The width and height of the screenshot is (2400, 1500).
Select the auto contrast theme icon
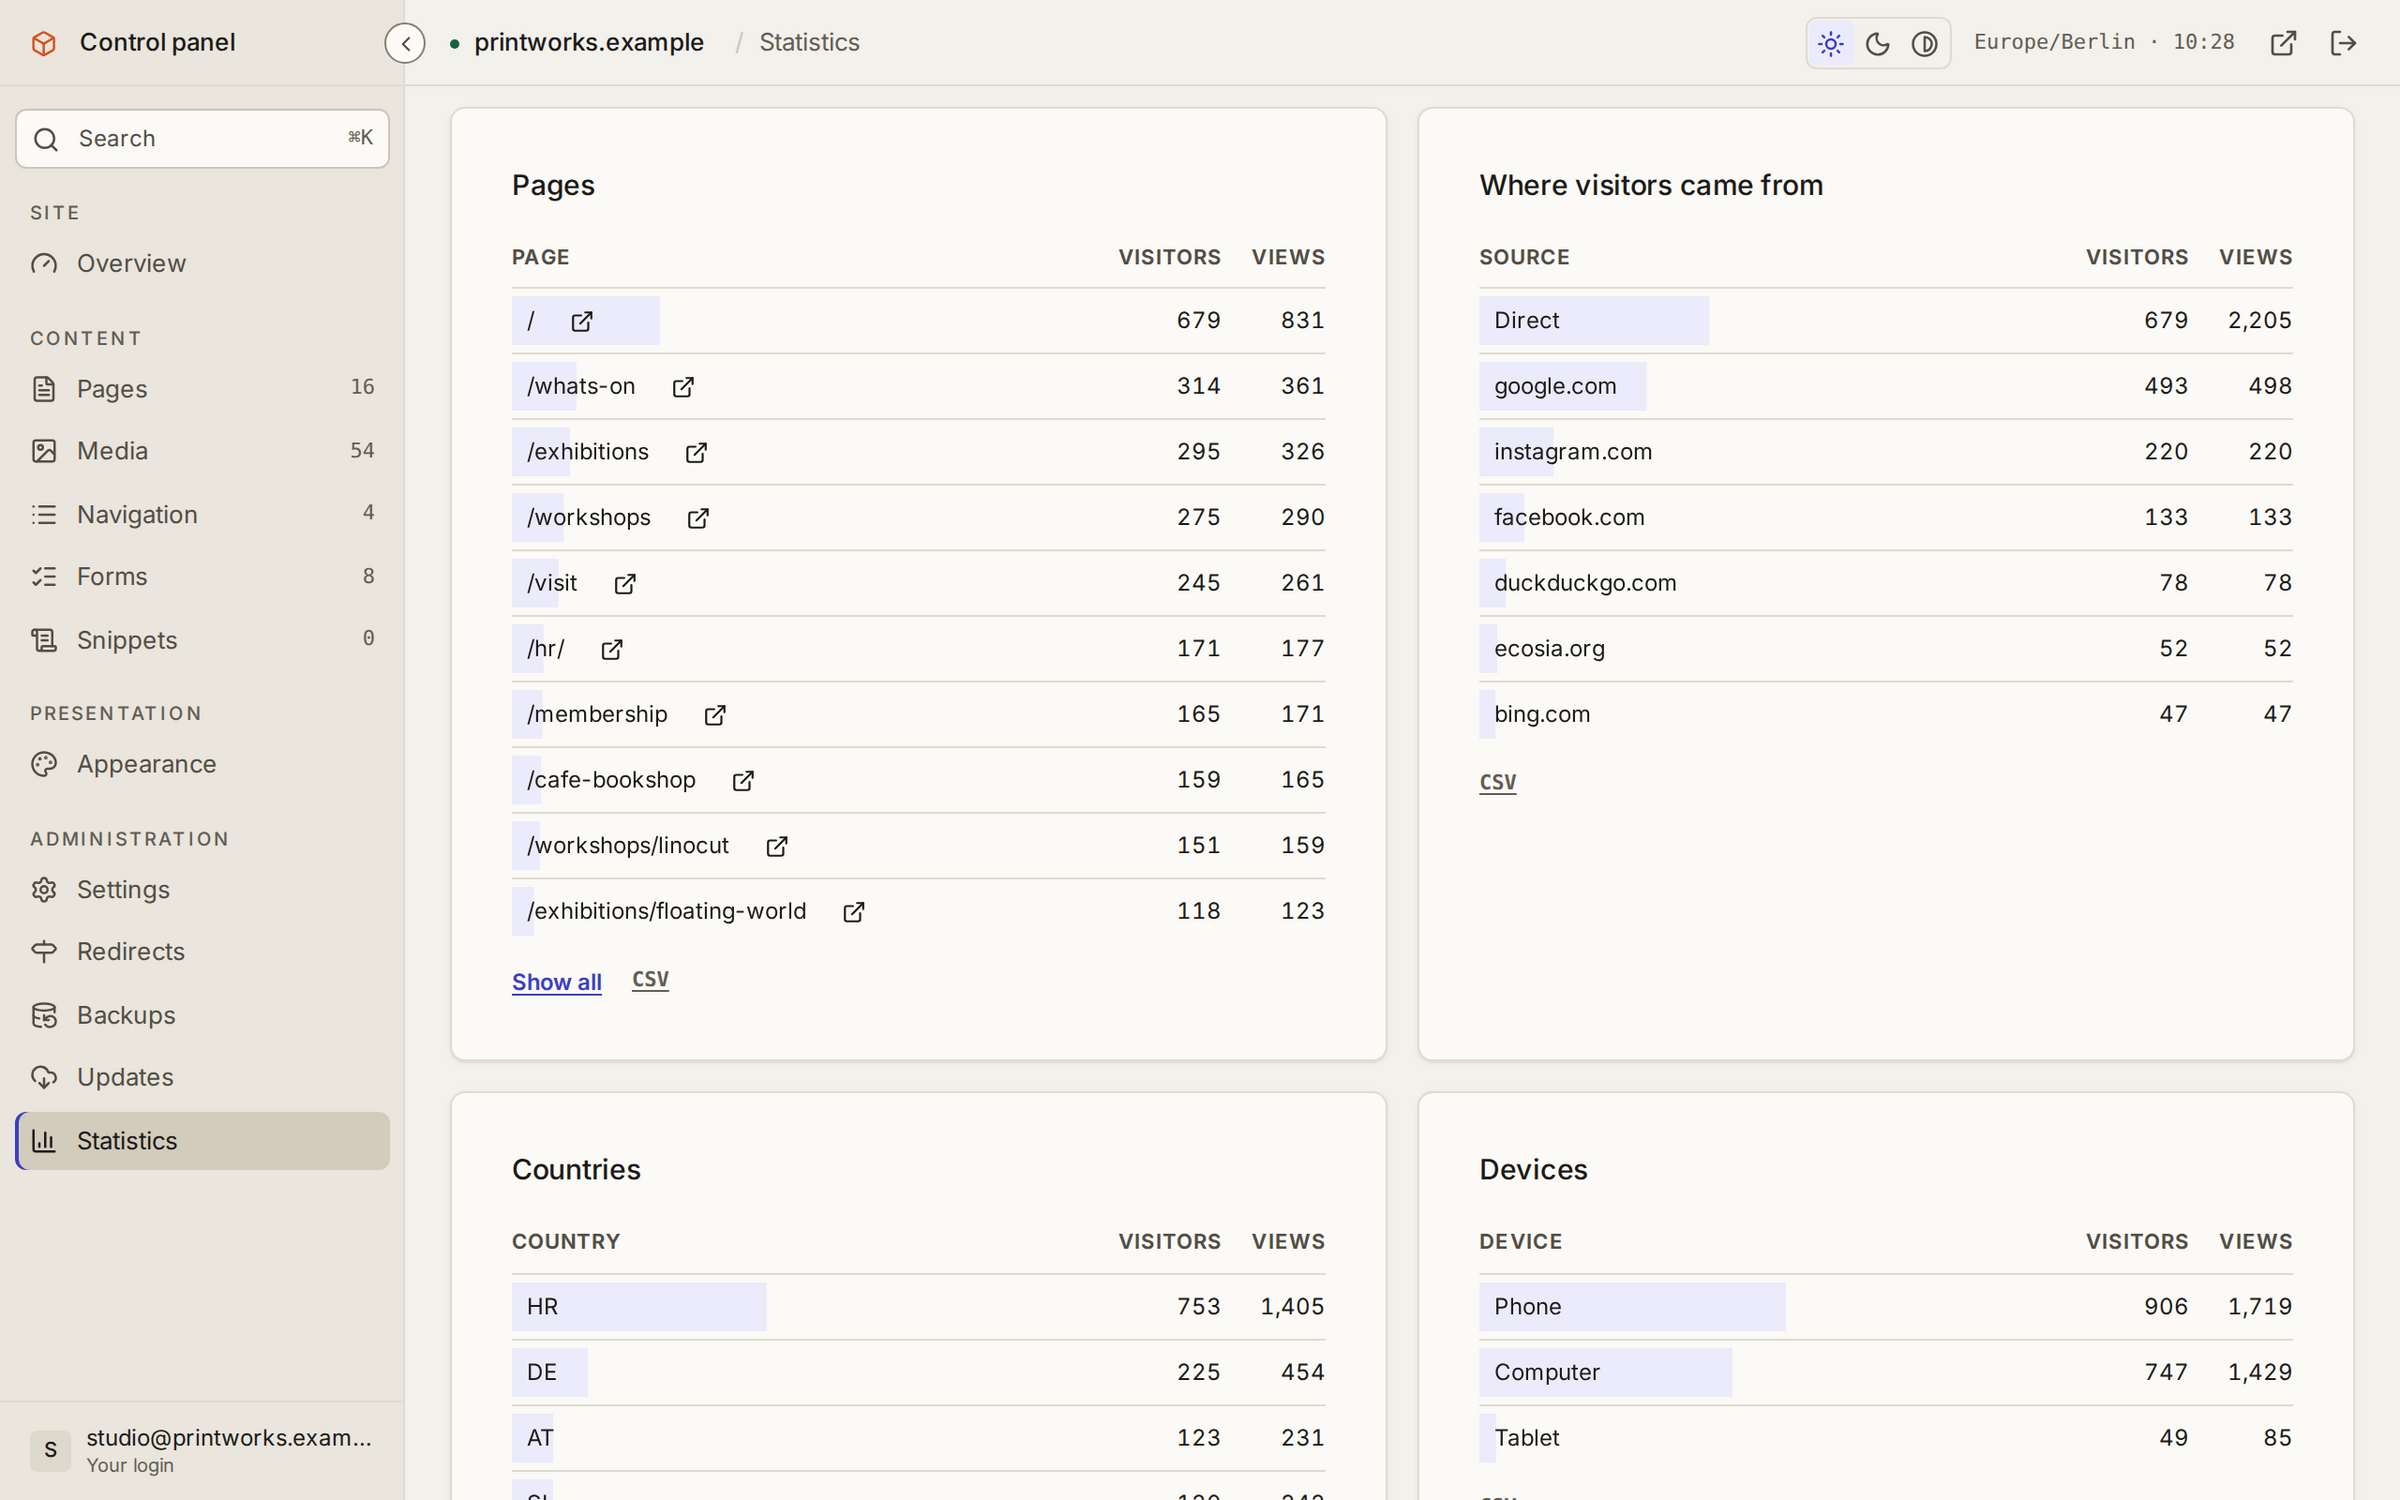click(x=1924, y=43)
